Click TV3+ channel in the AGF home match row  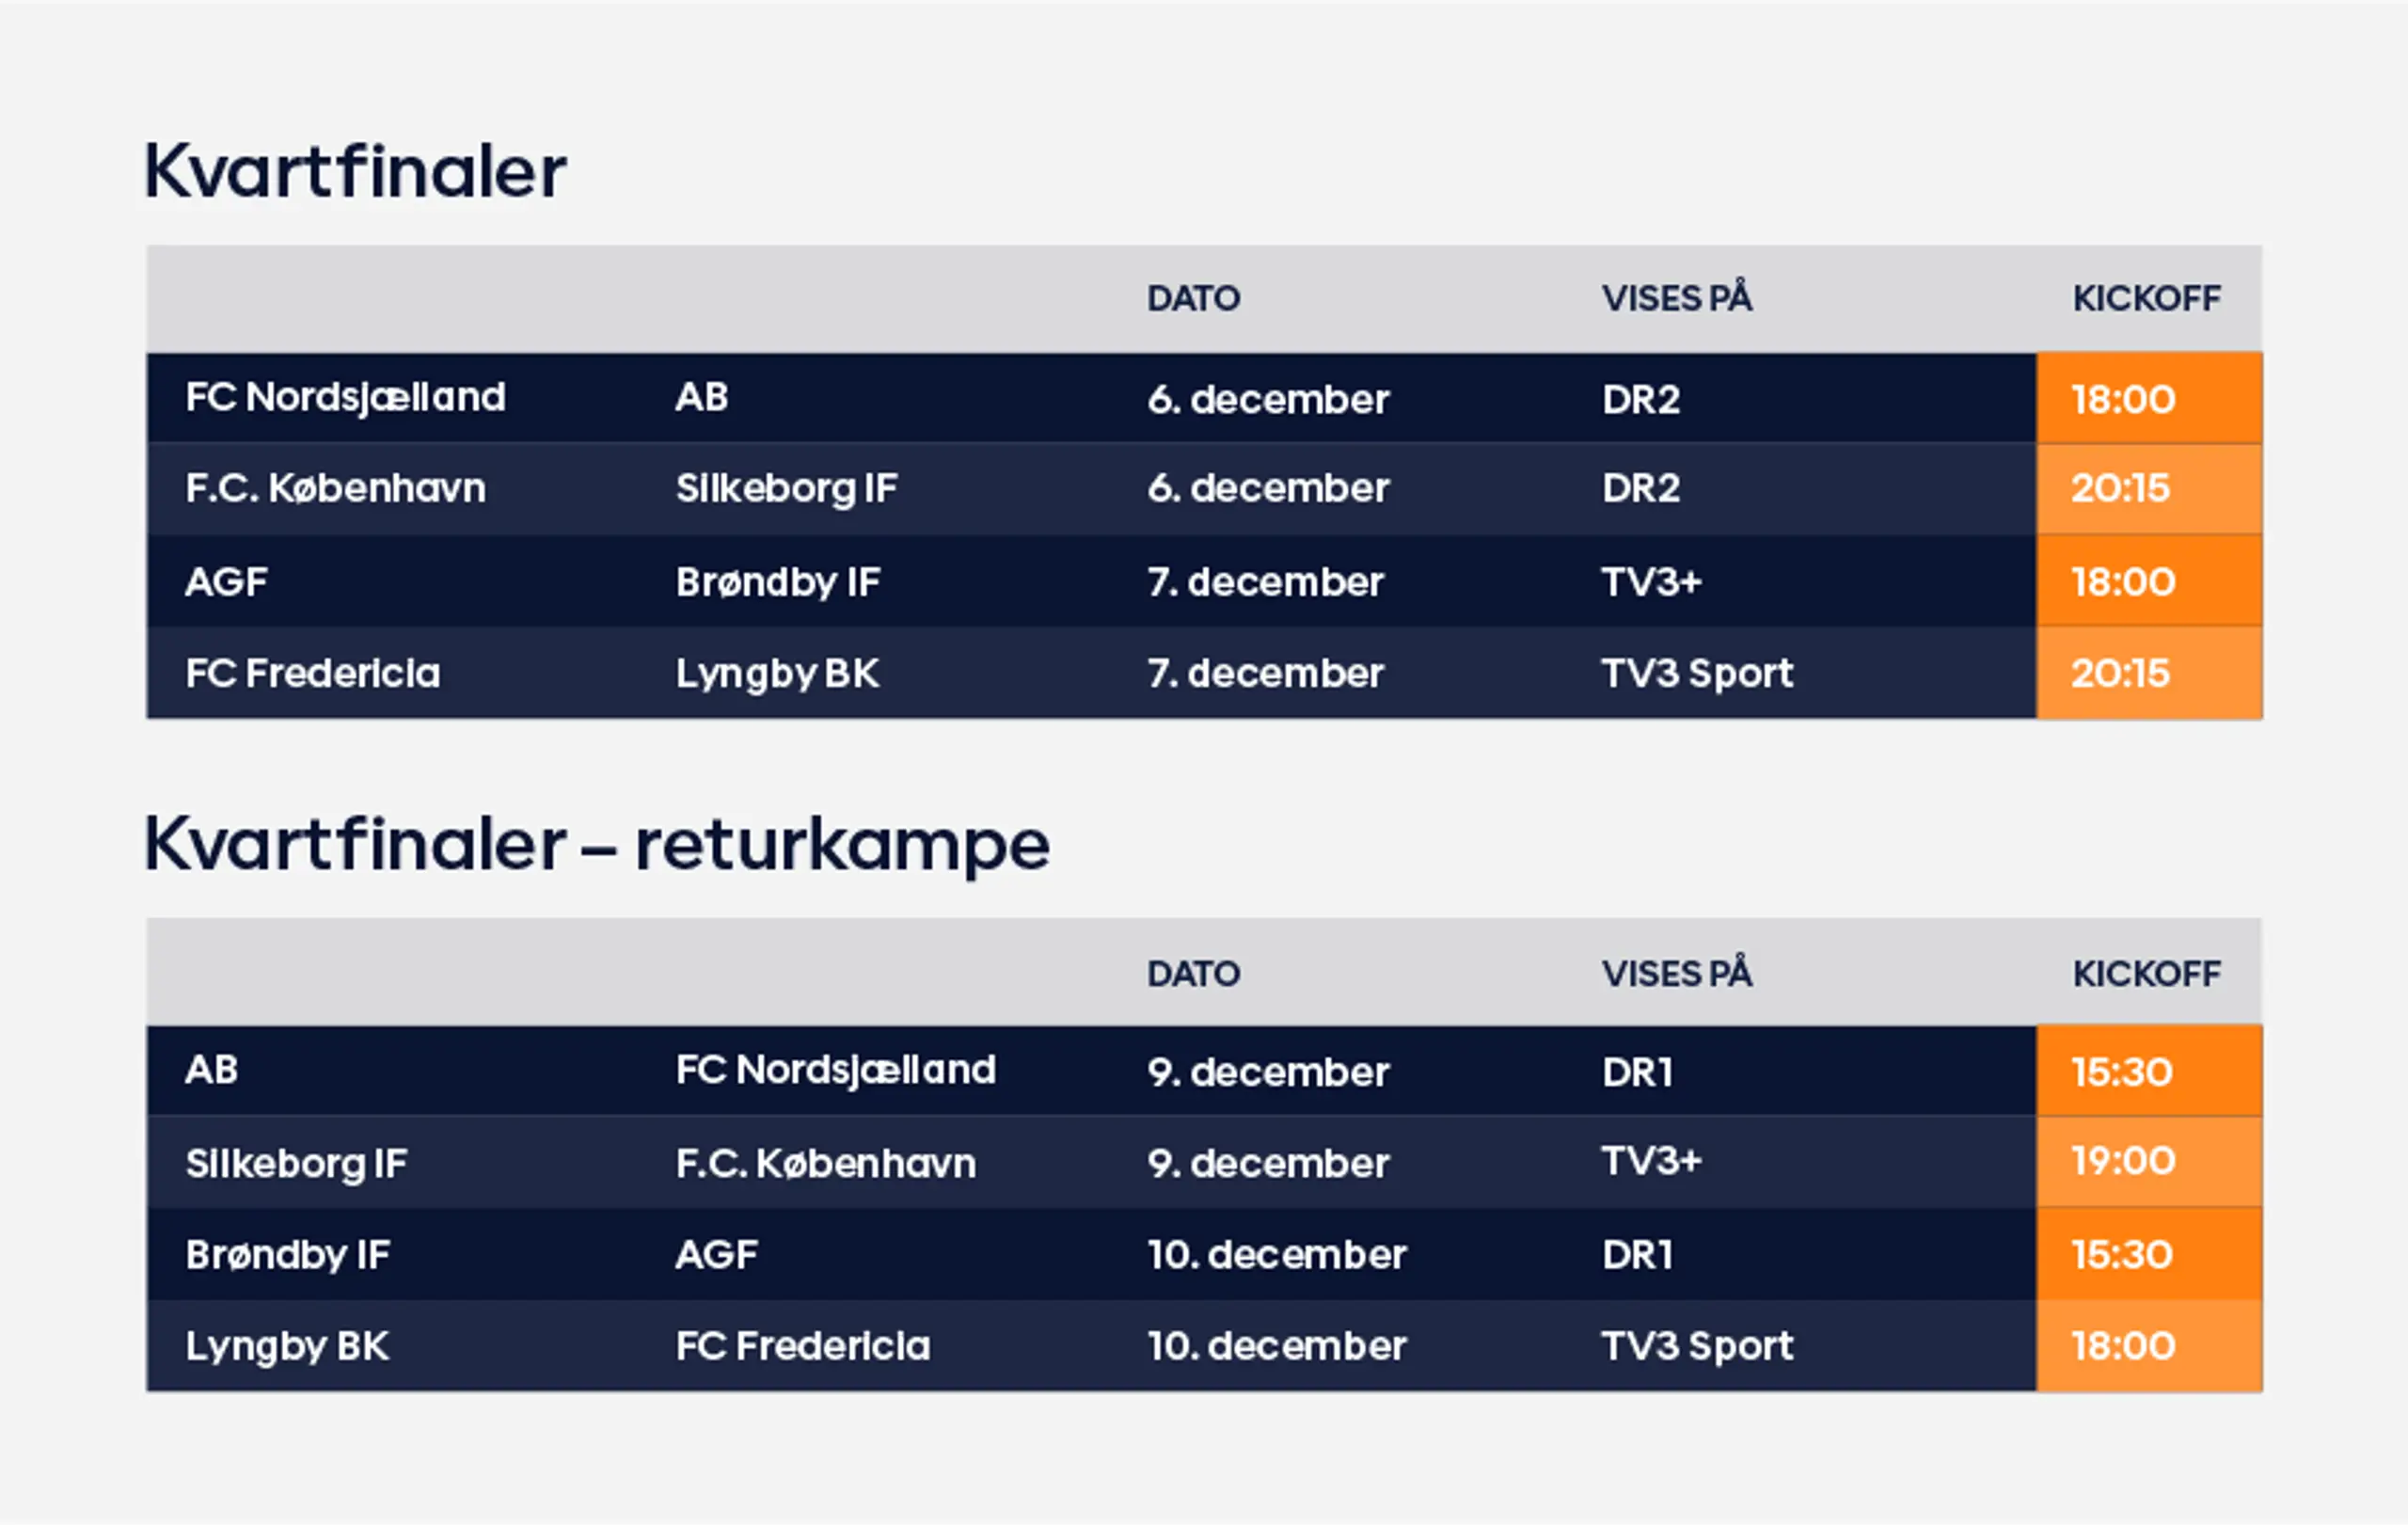(1651, 581)
